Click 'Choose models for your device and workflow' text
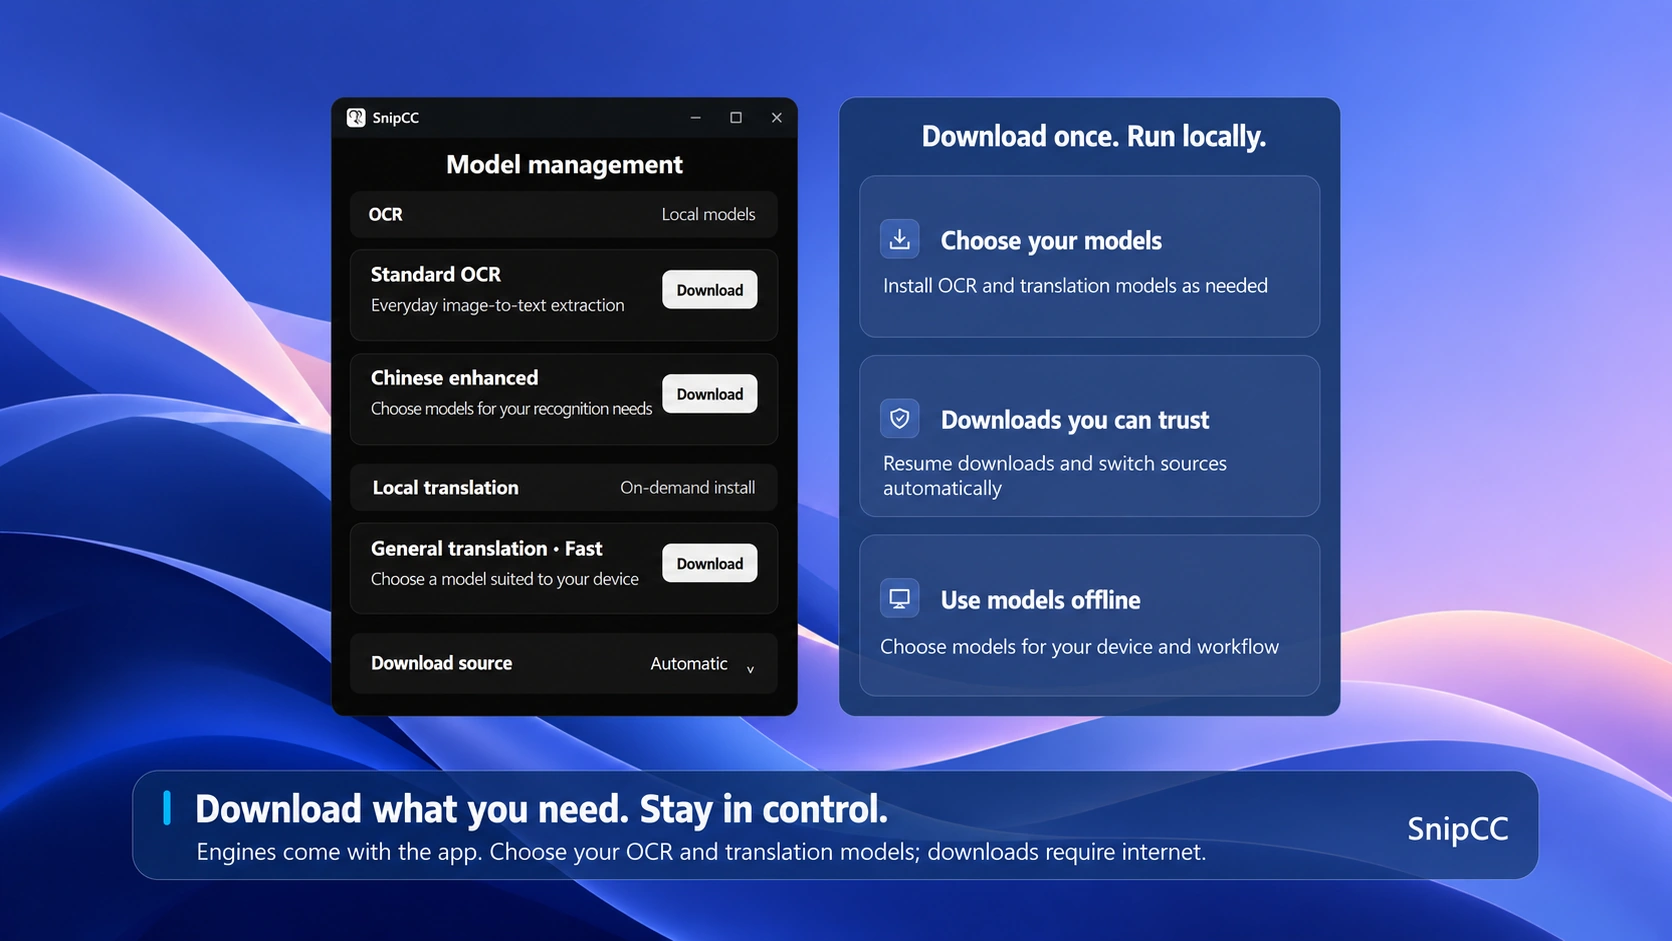This screenshot has height=941, width=1672. (1079, 647)
